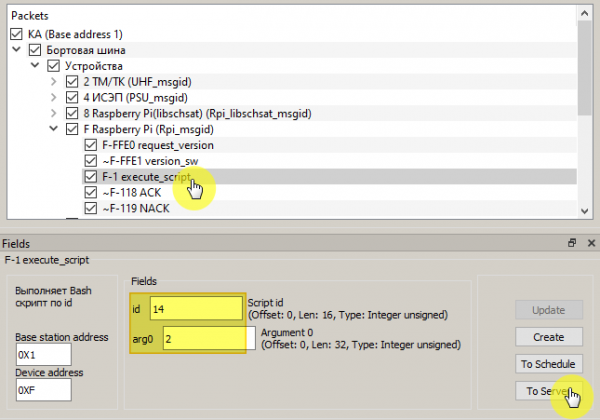The height and width of the screenshot is (420, 600).
Task: Collapse the Бортовая шина tree node
Action: pos(17,50)
